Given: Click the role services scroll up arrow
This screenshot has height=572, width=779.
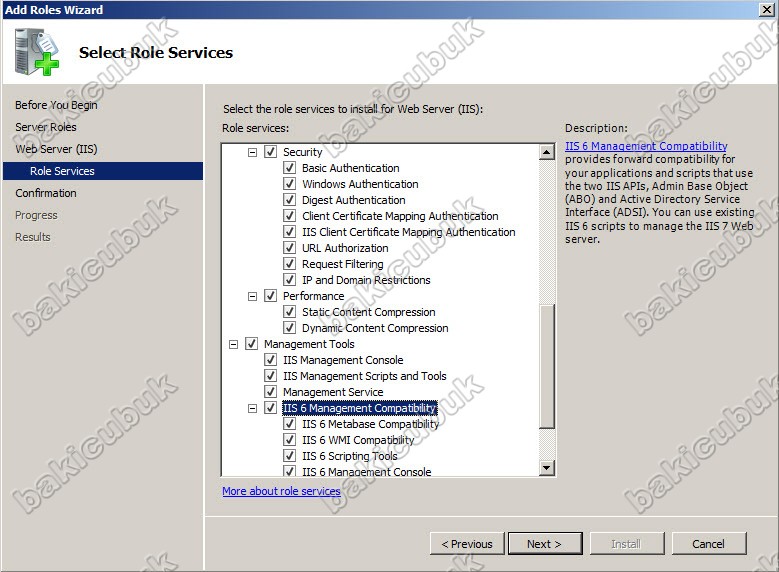Looking at the screenshot, I should tap(546, 152).
